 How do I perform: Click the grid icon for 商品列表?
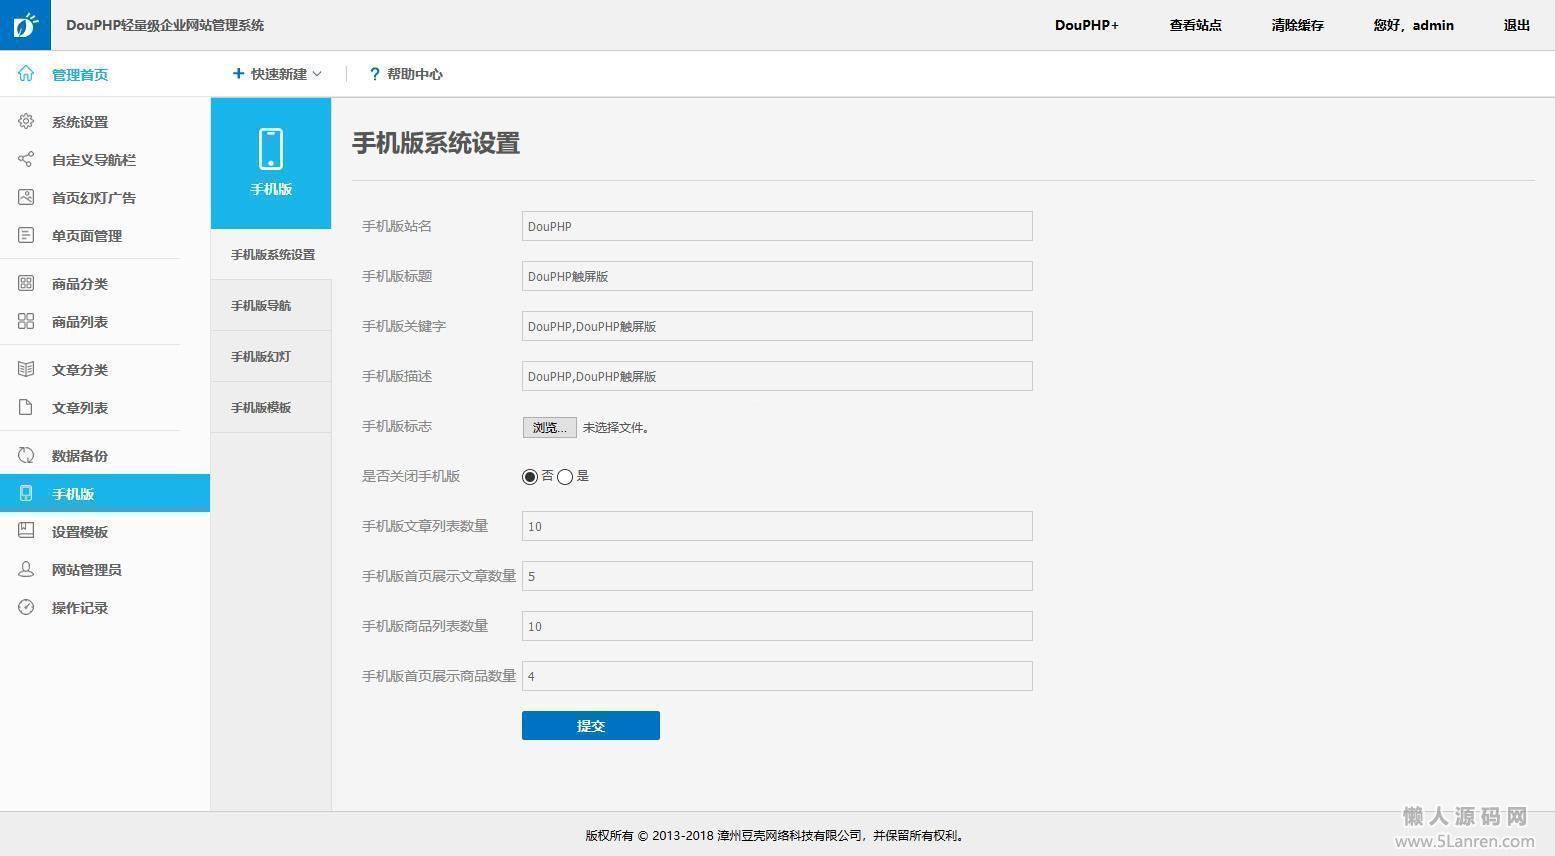click(26, 322)
